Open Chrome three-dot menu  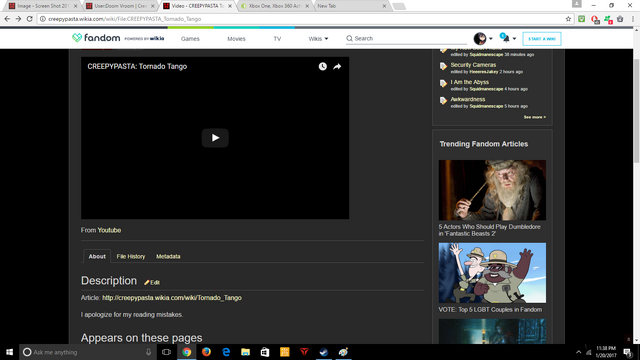pos(633,19)
